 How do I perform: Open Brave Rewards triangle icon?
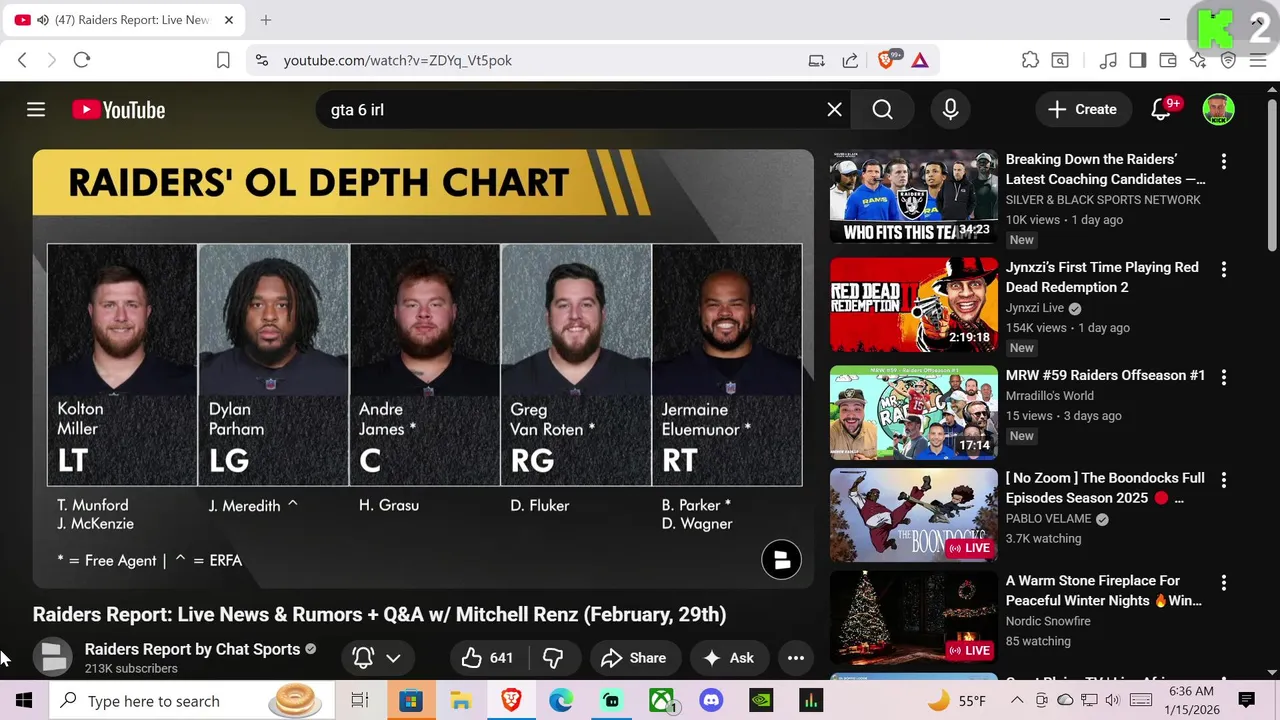pos(920,60)
